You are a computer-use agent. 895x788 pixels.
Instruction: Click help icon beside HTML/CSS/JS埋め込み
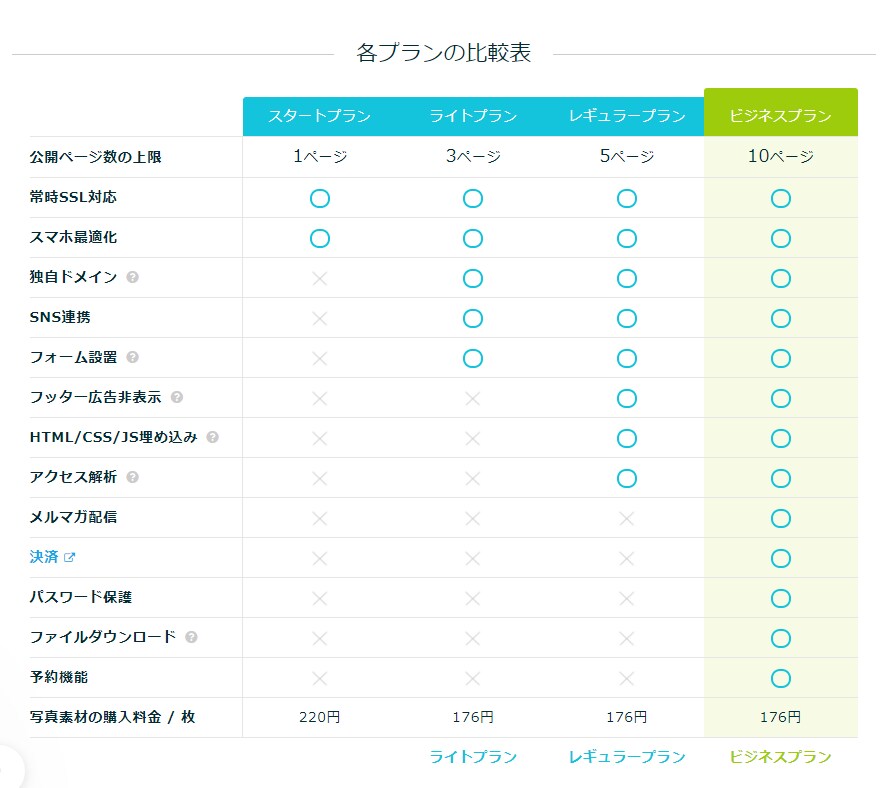pos(212,437)
